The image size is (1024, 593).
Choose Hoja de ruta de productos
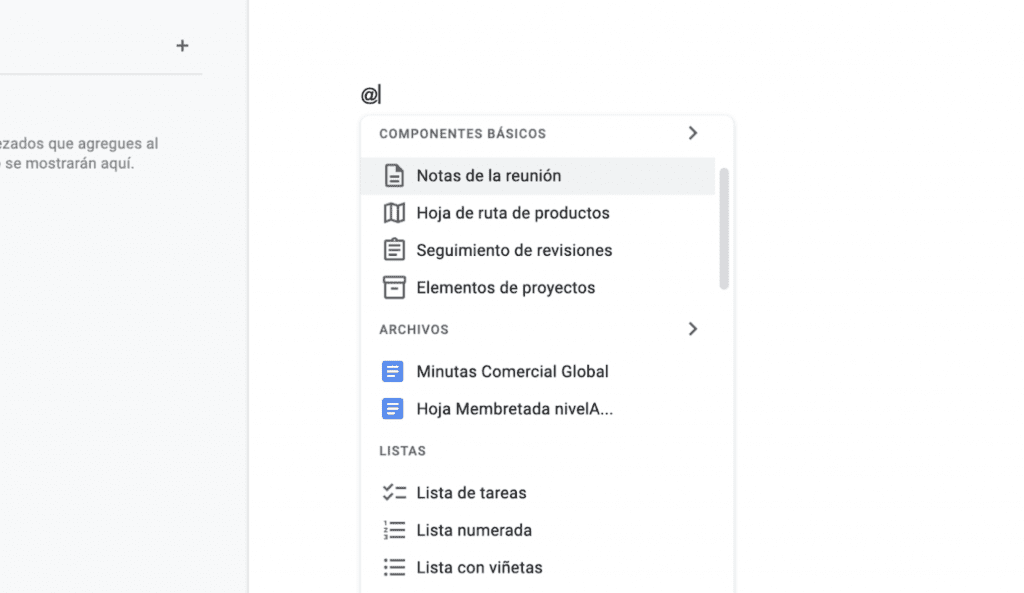[x=512, y=213]
